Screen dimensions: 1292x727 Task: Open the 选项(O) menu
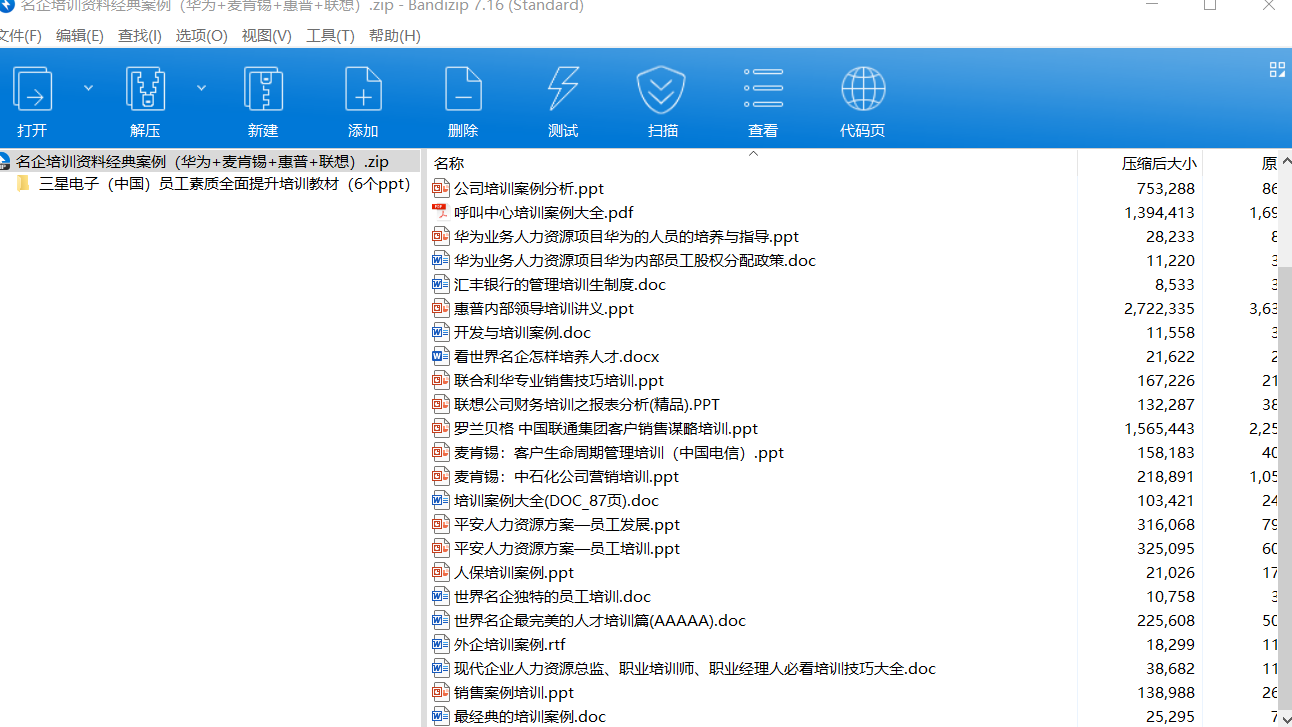203,36
